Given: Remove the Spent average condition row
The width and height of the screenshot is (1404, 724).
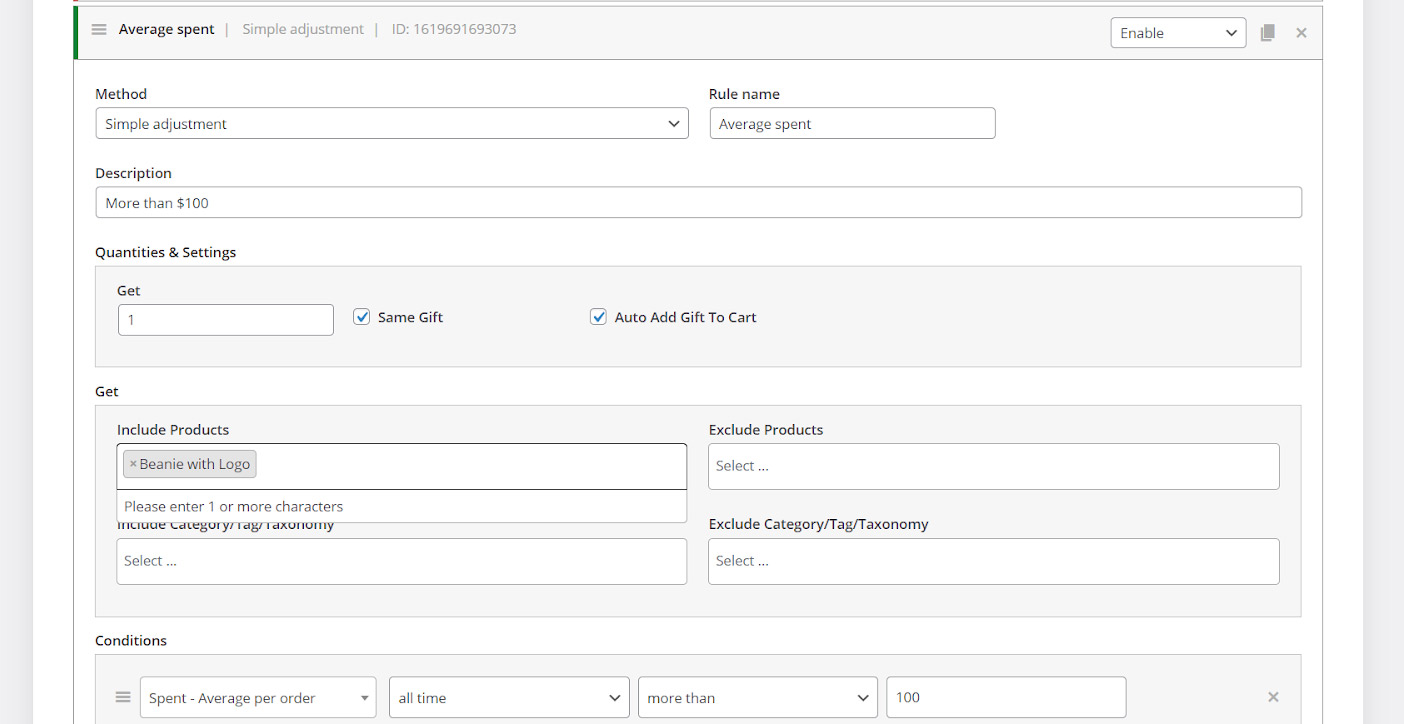Looking at the screenshot, I should click(1273, 697).
